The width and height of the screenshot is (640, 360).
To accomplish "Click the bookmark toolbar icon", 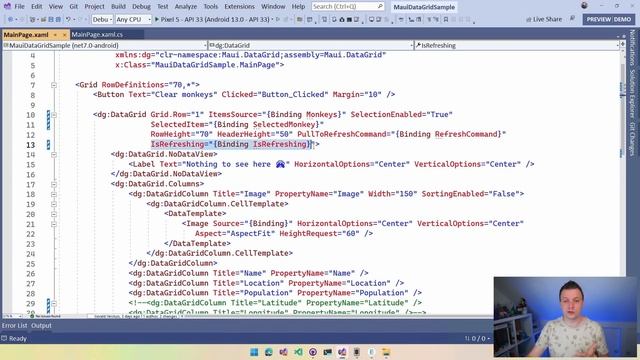I will (446, 19).
